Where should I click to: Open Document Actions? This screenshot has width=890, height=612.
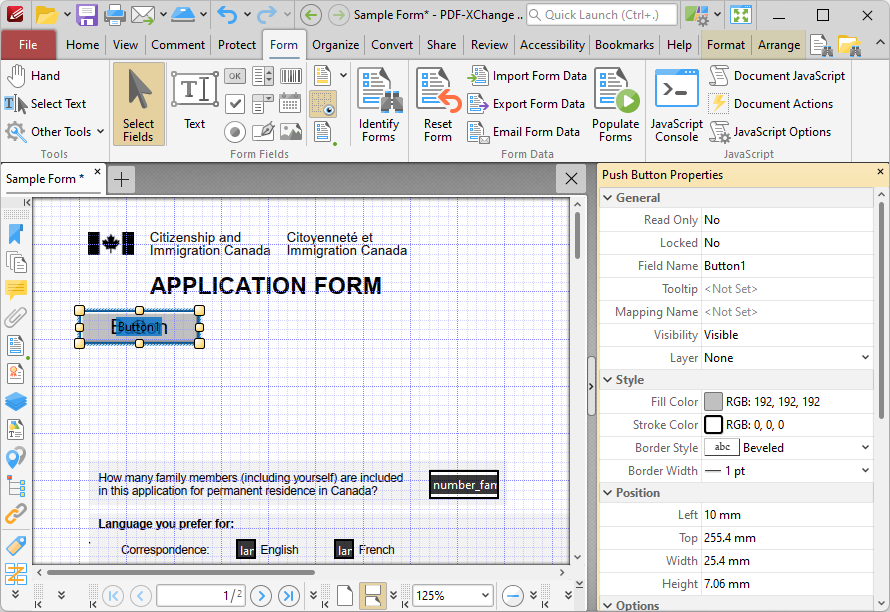click(771, 104)
